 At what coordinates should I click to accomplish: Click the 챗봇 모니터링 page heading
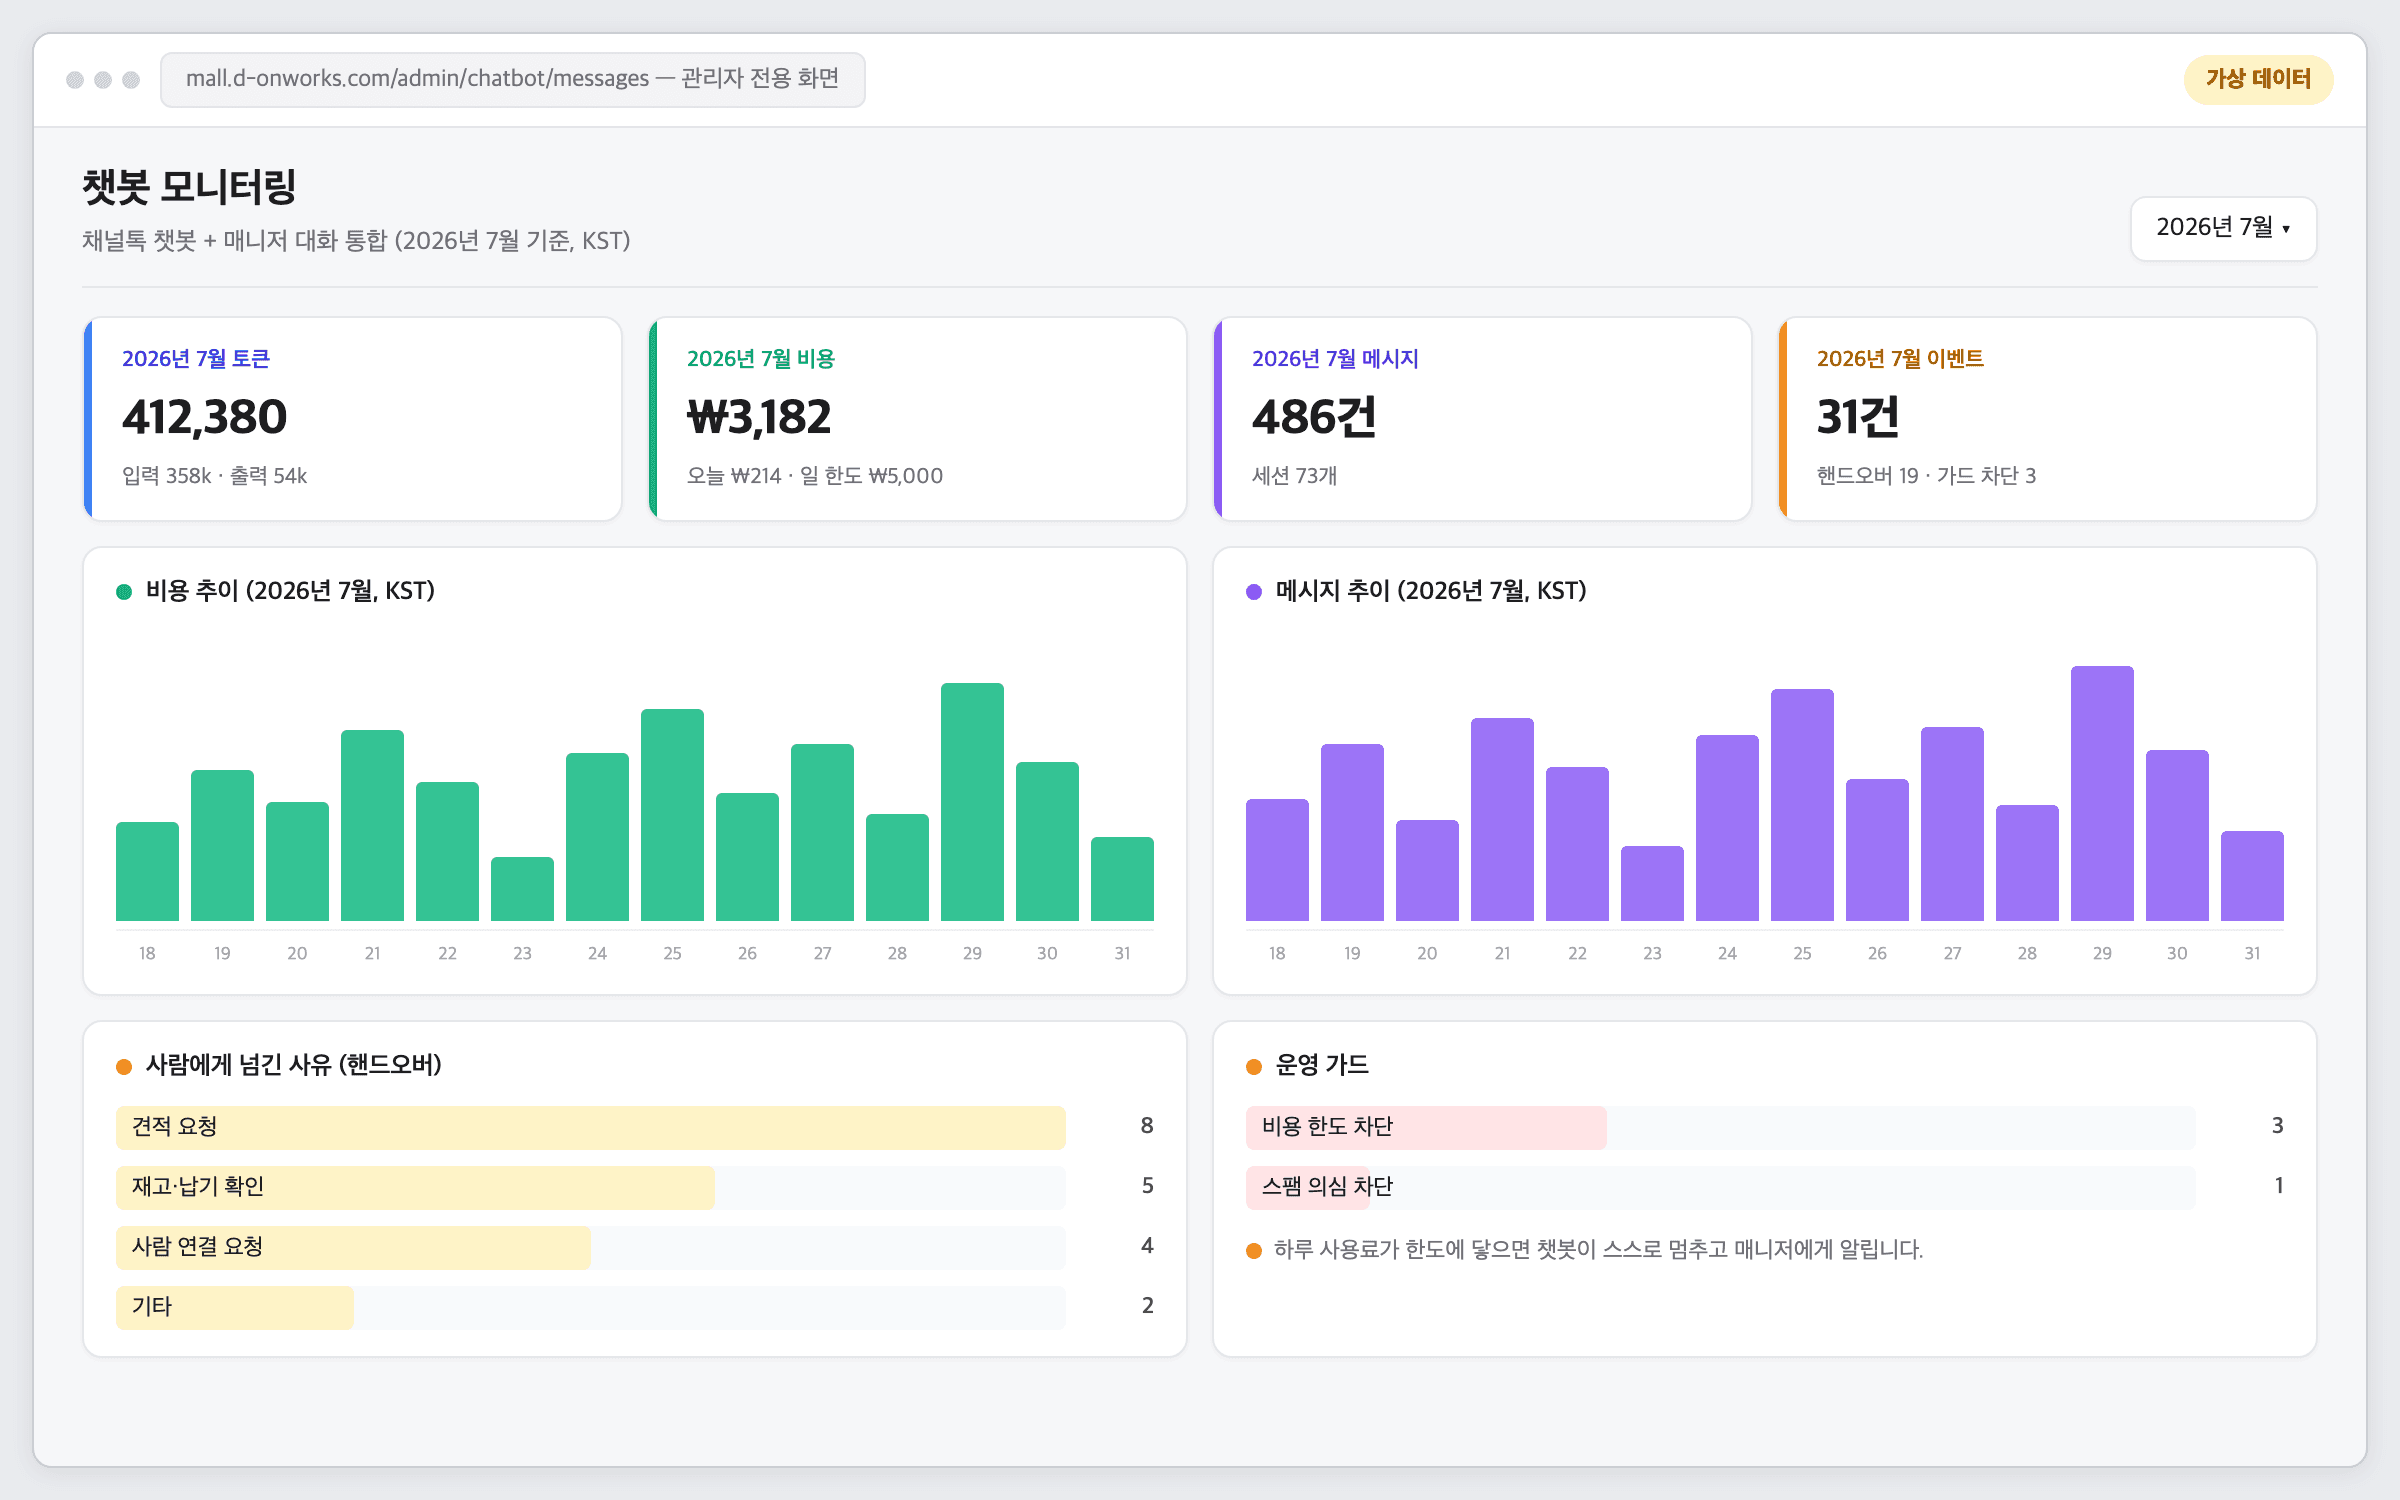(x=189, y=187)
